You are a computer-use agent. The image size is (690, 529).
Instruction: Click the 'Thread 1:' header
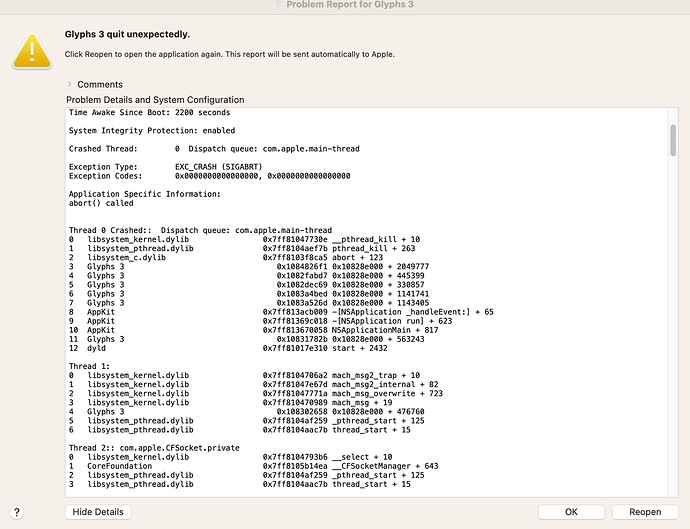(x=89, y=366)
